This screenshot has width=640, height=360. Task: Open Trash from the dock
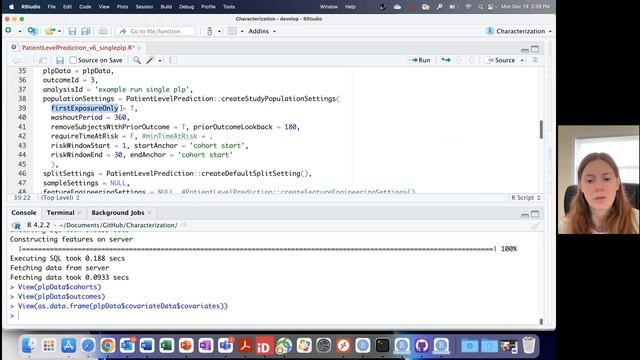click(x=529, y=345)
